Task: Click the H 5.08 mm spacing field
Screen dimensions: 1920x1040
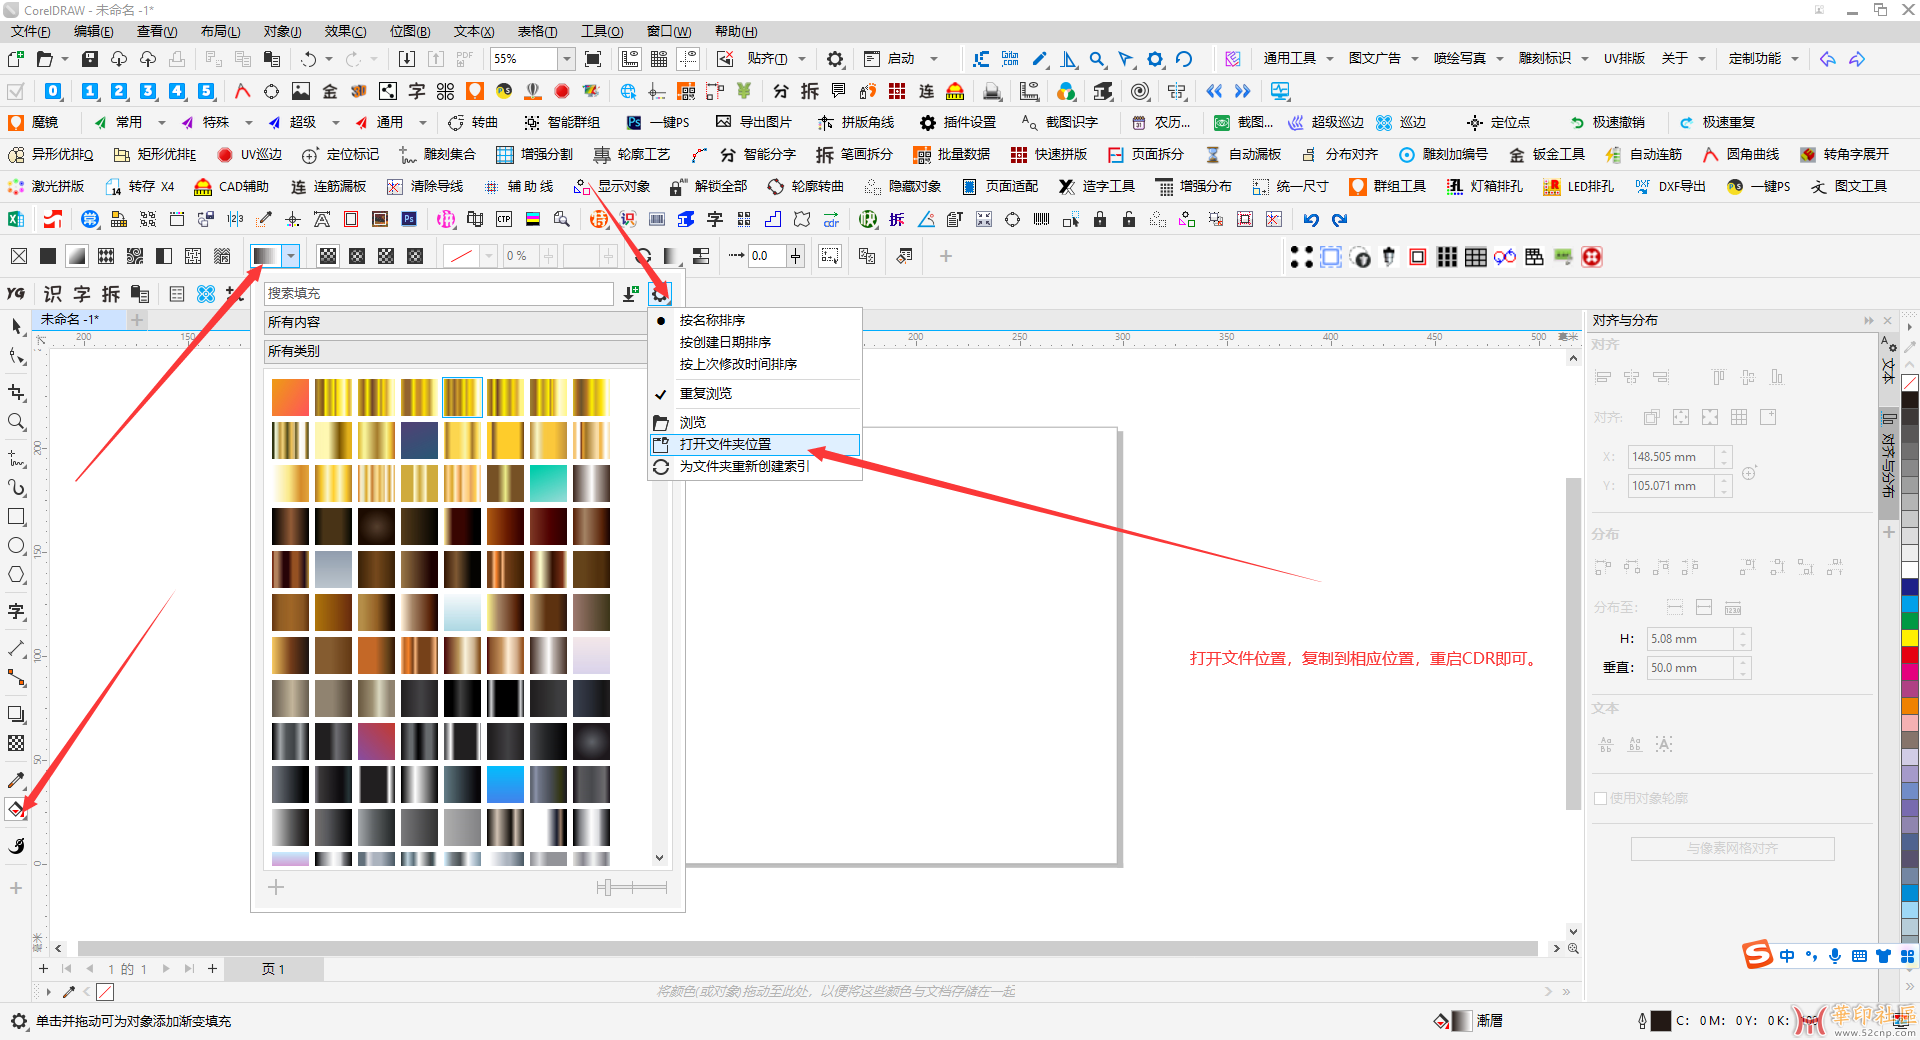Action: (x=1691, y=639)
